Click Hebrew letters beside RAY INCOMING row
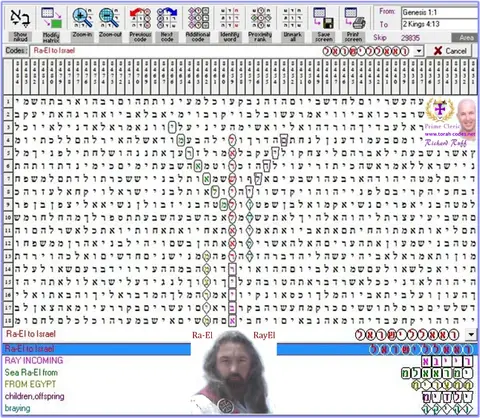This screenshot has height=418, width=480. tap(447, 361)
